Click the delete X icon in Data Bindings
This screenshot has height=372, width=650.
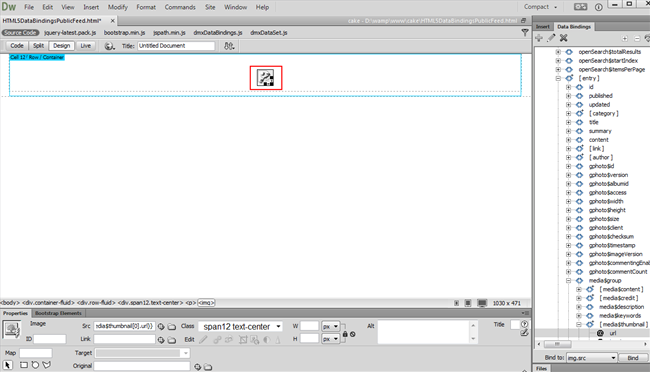click(x=563, y=38)
